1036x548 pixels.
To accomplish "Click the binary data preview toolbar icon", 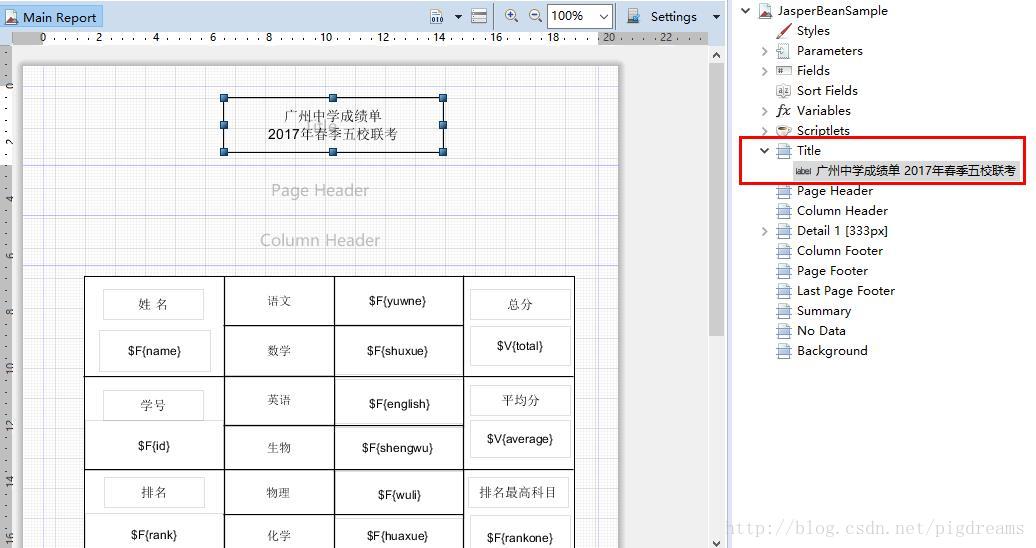I will pyautogui.click(x=437, y=17).
